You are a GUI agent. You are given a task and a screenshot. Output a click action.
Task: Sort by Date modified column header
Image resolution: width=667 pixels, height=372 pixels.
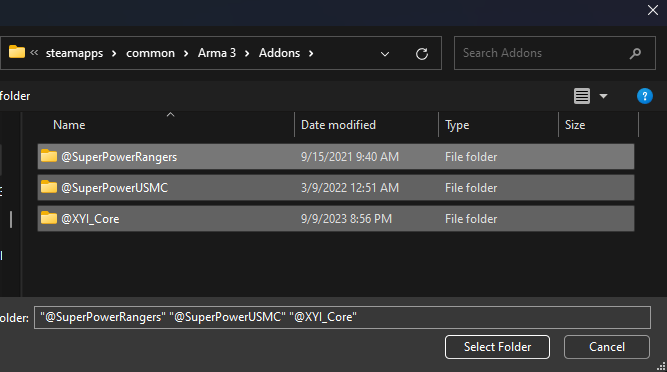(x=338, y=125)
